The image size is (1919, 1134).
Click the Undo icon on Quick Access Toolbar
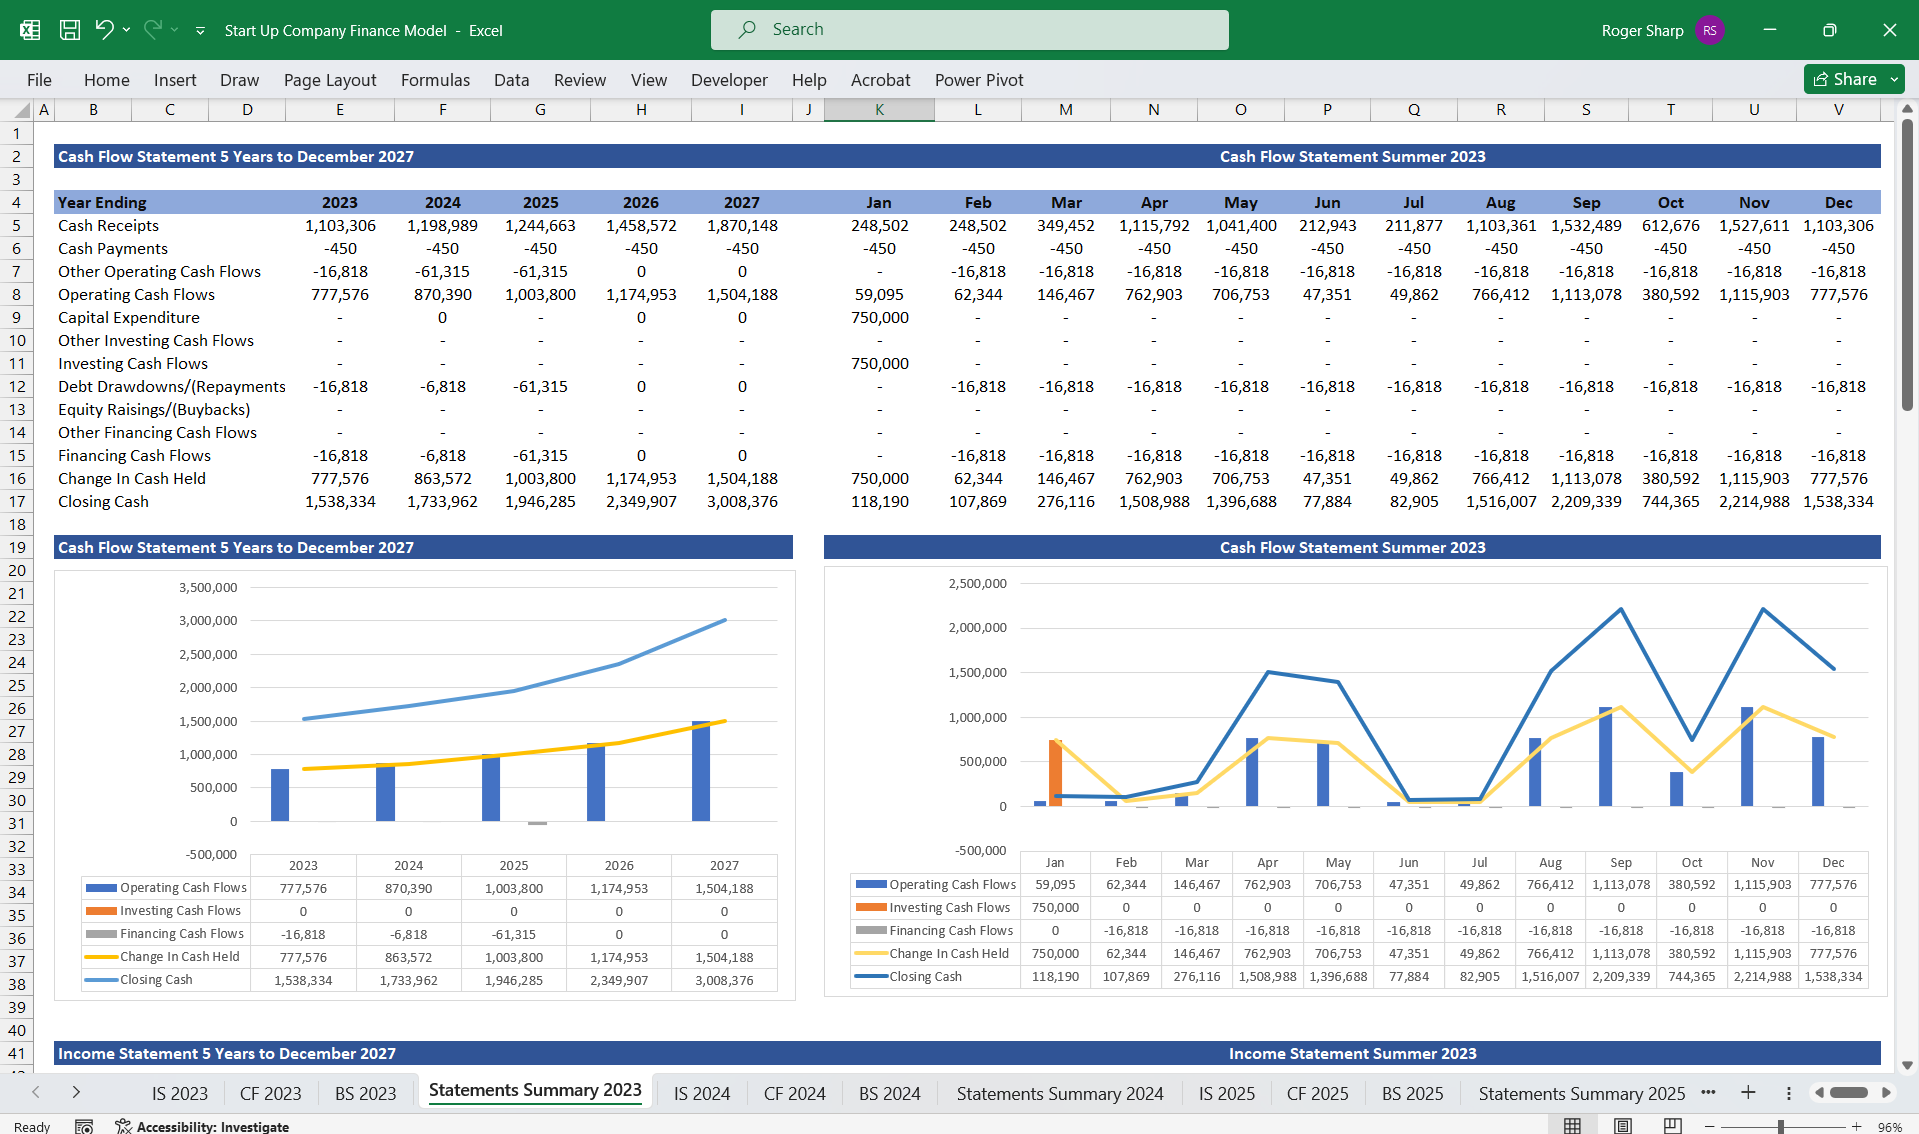tap(106, 29)
